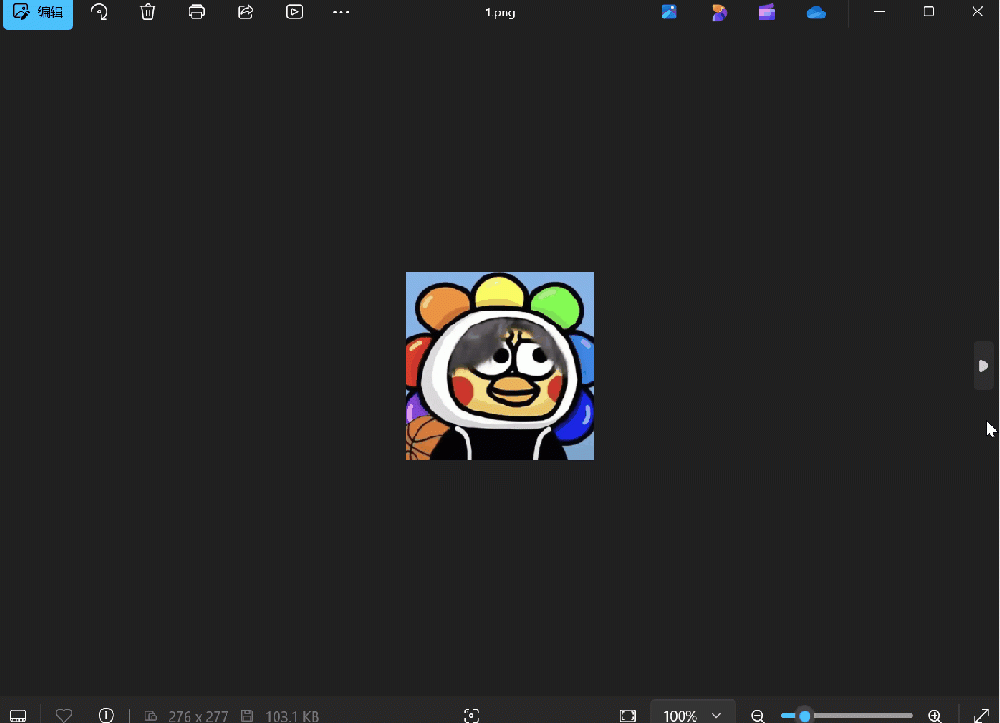
Task: Click the file size 103.1 KB text
Action: pyautogui.click(x=291, y=716)
